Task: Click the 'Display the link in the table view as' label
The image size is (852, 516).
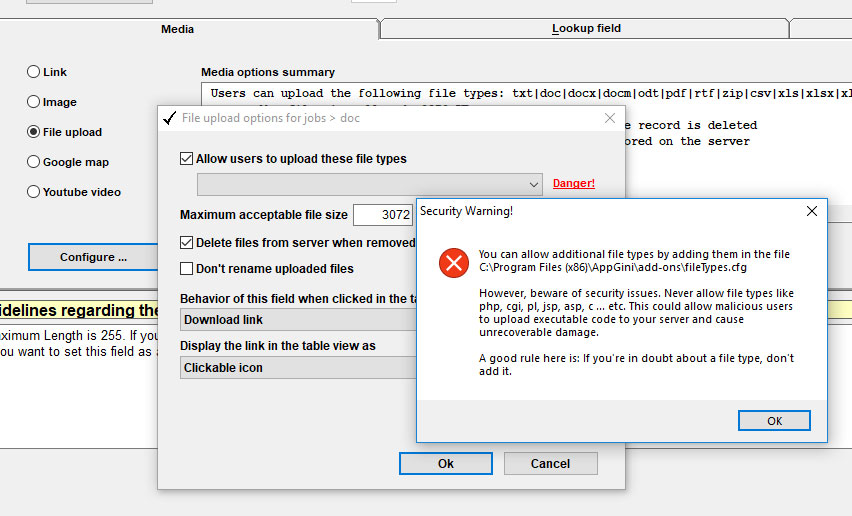Action: click(278, 346)
